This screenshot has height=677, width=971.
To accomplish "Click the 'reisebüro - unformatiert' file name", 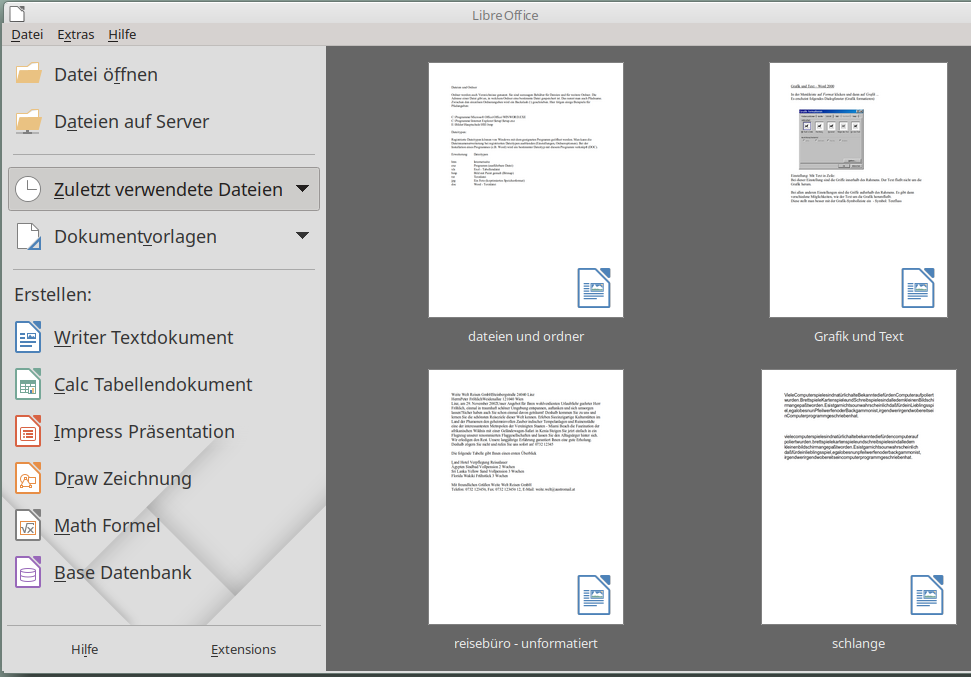I will (526, 644).
